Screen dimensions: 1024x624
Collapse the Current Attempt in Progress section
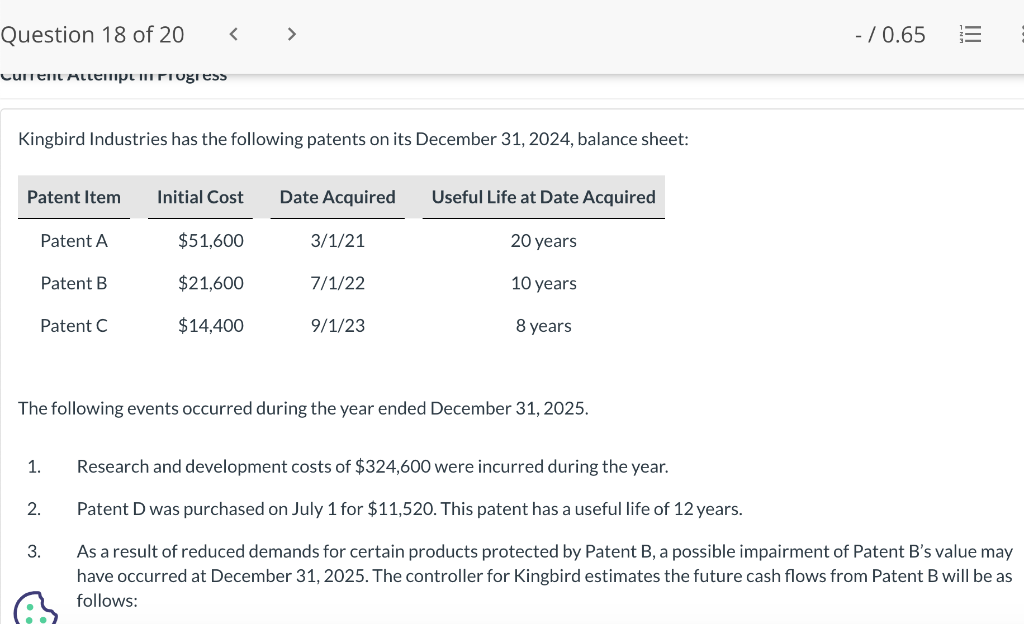[x=114, y=73]
